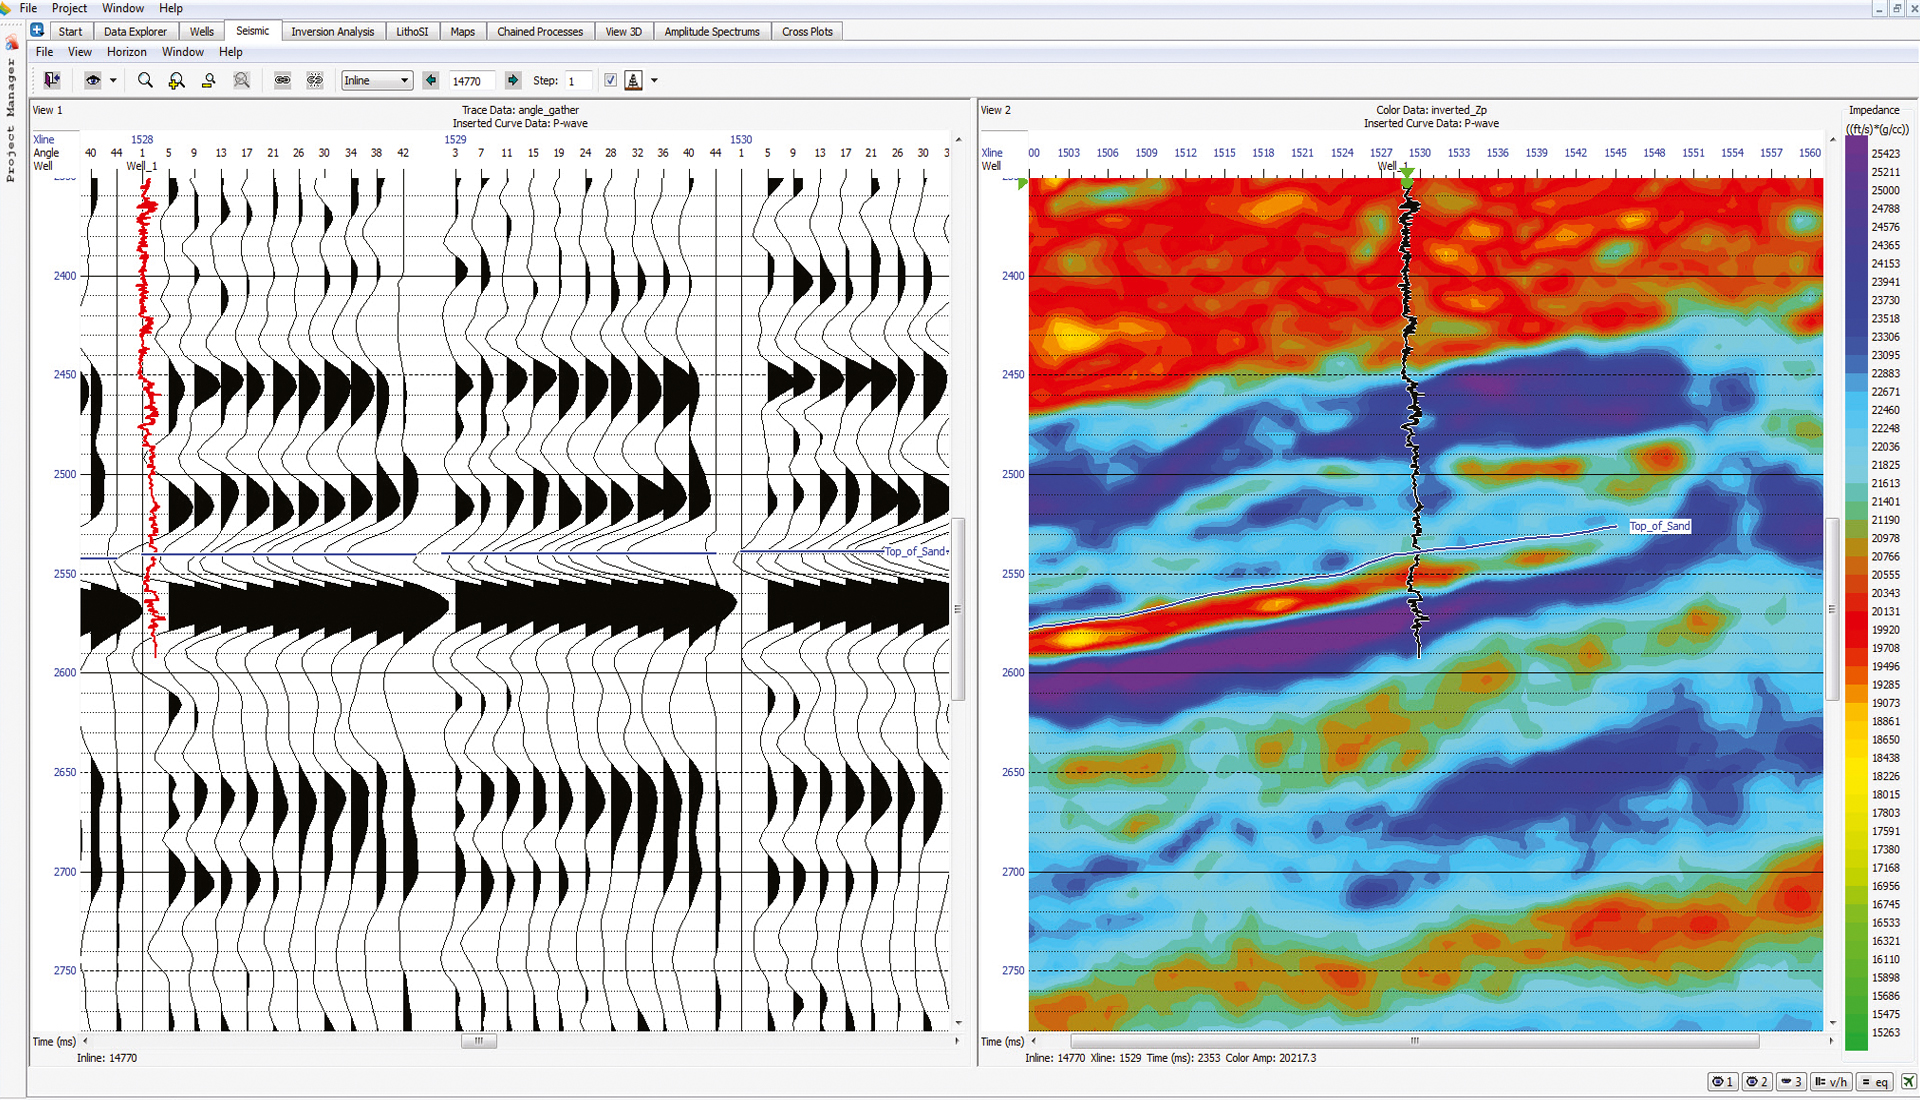Click the Zoom In icon with plus sign
The width and height of the screenshot is (1920, 1100).
pyautogui.click(x=177, y=80)
